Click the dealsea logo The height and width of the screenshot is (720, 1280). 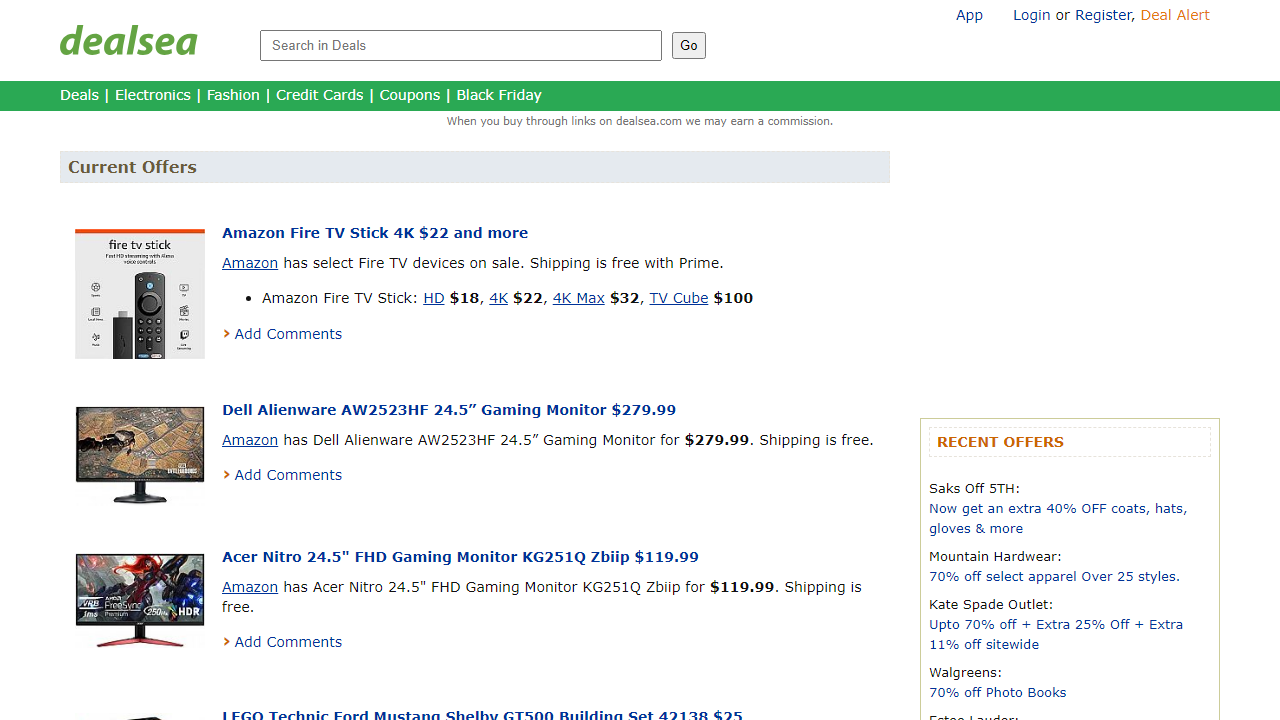coord(128,40)
